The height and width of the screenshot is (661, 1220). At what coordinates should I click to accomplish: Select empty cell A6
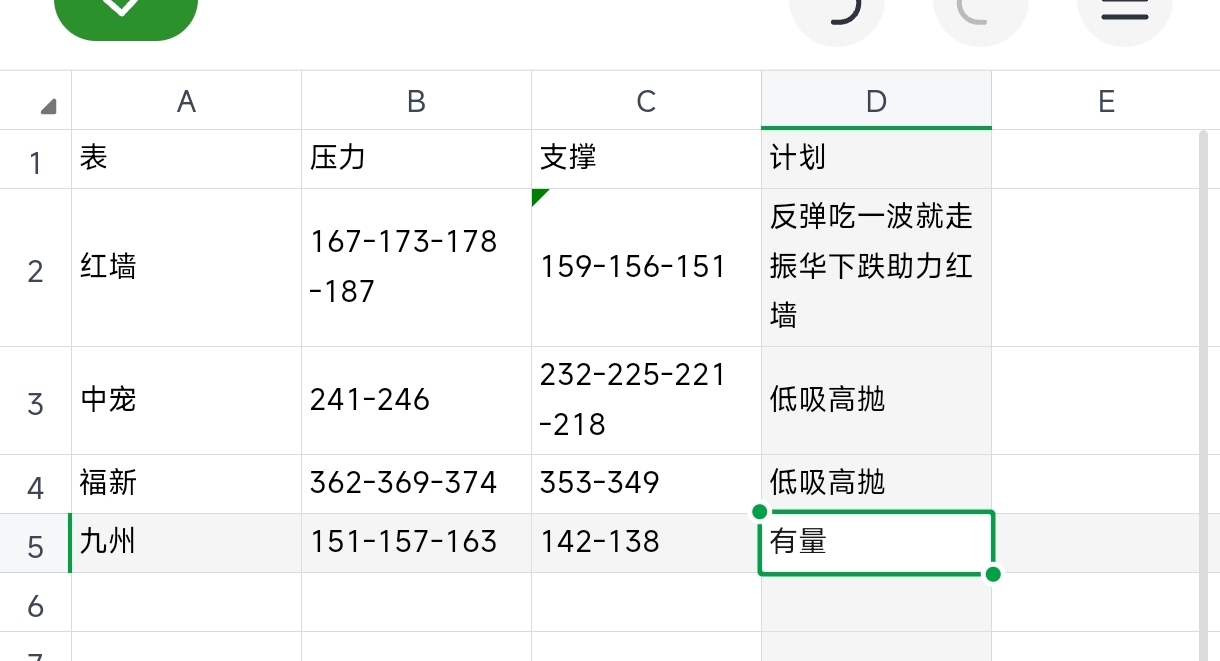[x=186, y=602]
